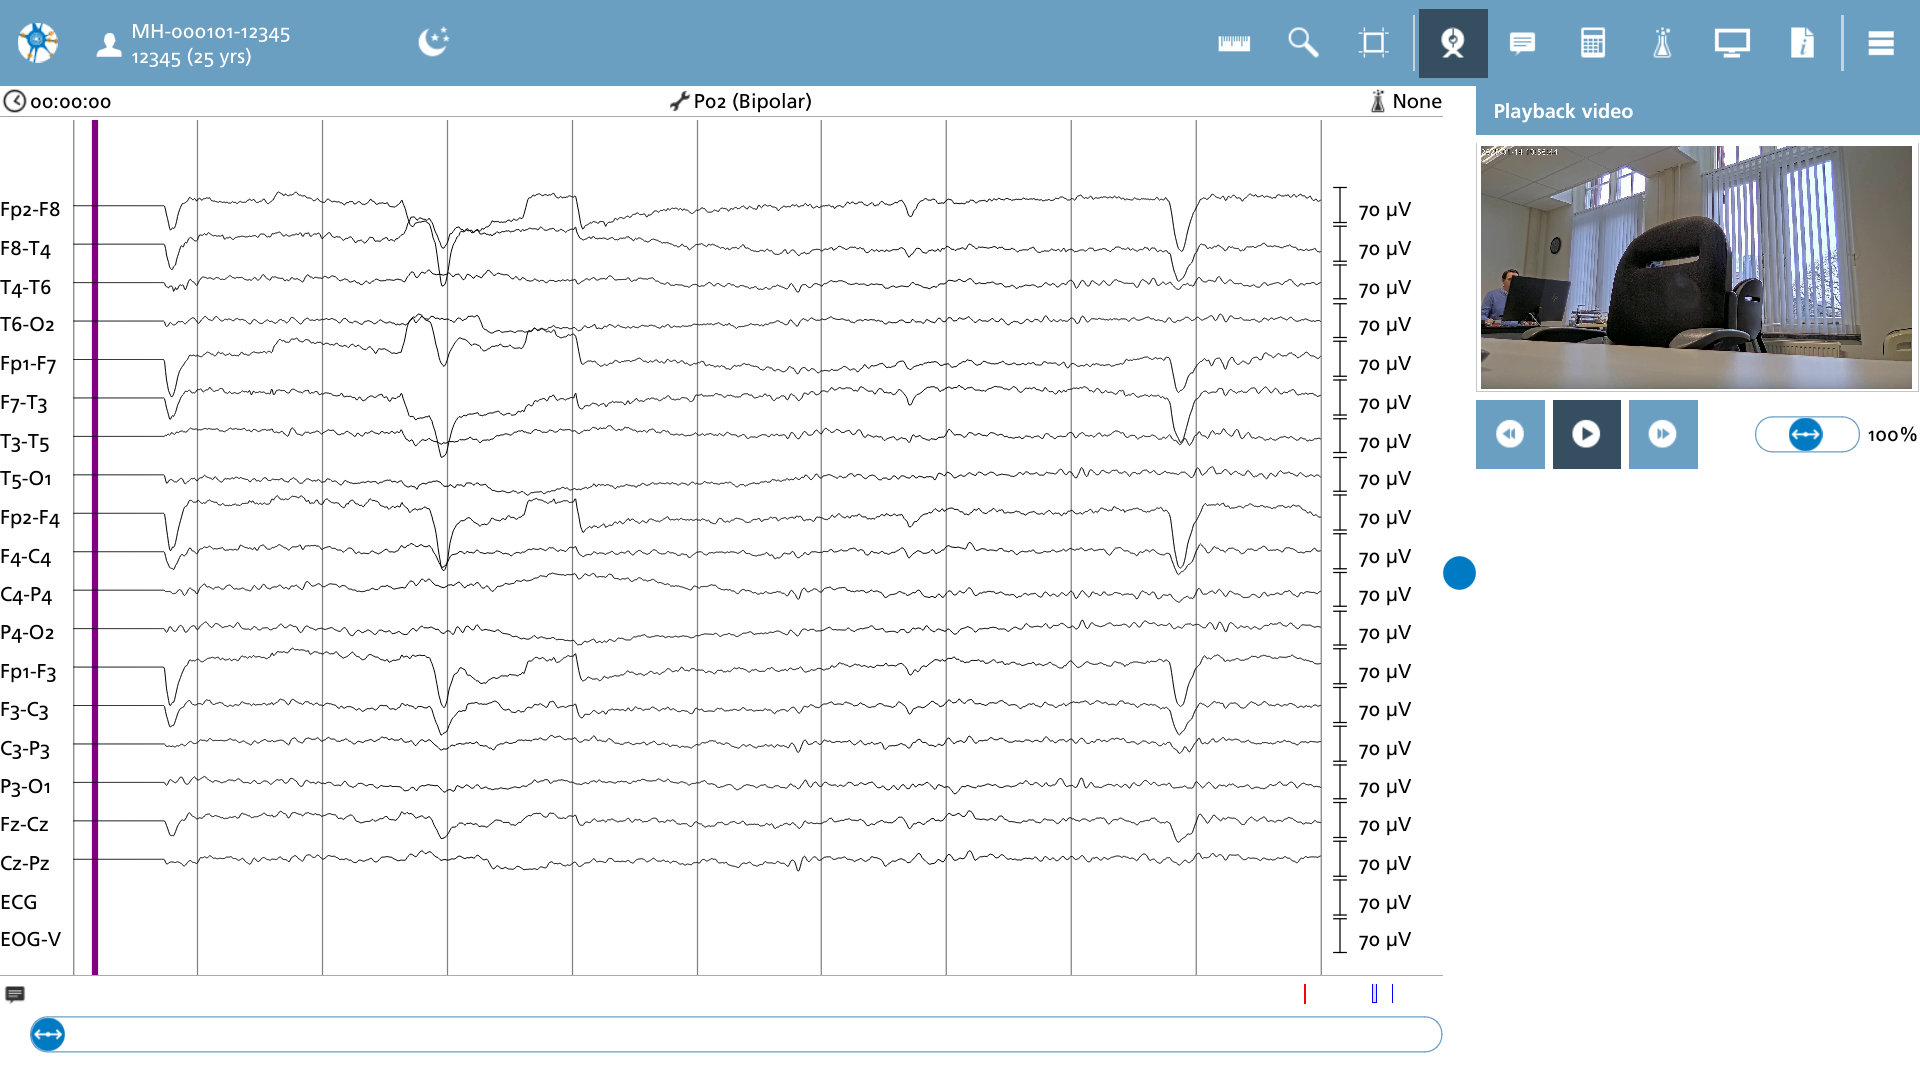The height and width of the screenshot is (1086, 1920).
Task: Select the magnifier search icon
Action: click(1303, 43)
